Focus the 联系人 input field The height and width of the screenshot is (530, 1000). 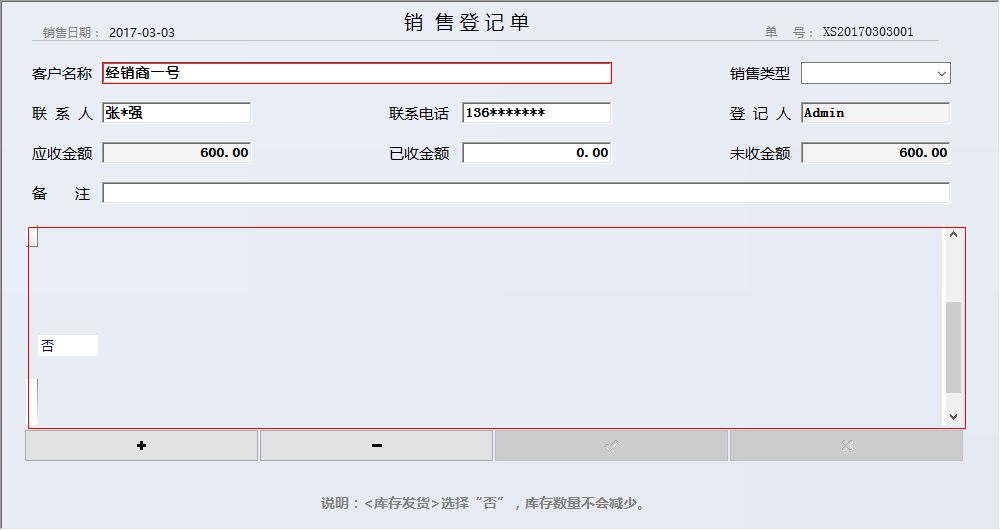pyautogui.click(x=176, y=113)
